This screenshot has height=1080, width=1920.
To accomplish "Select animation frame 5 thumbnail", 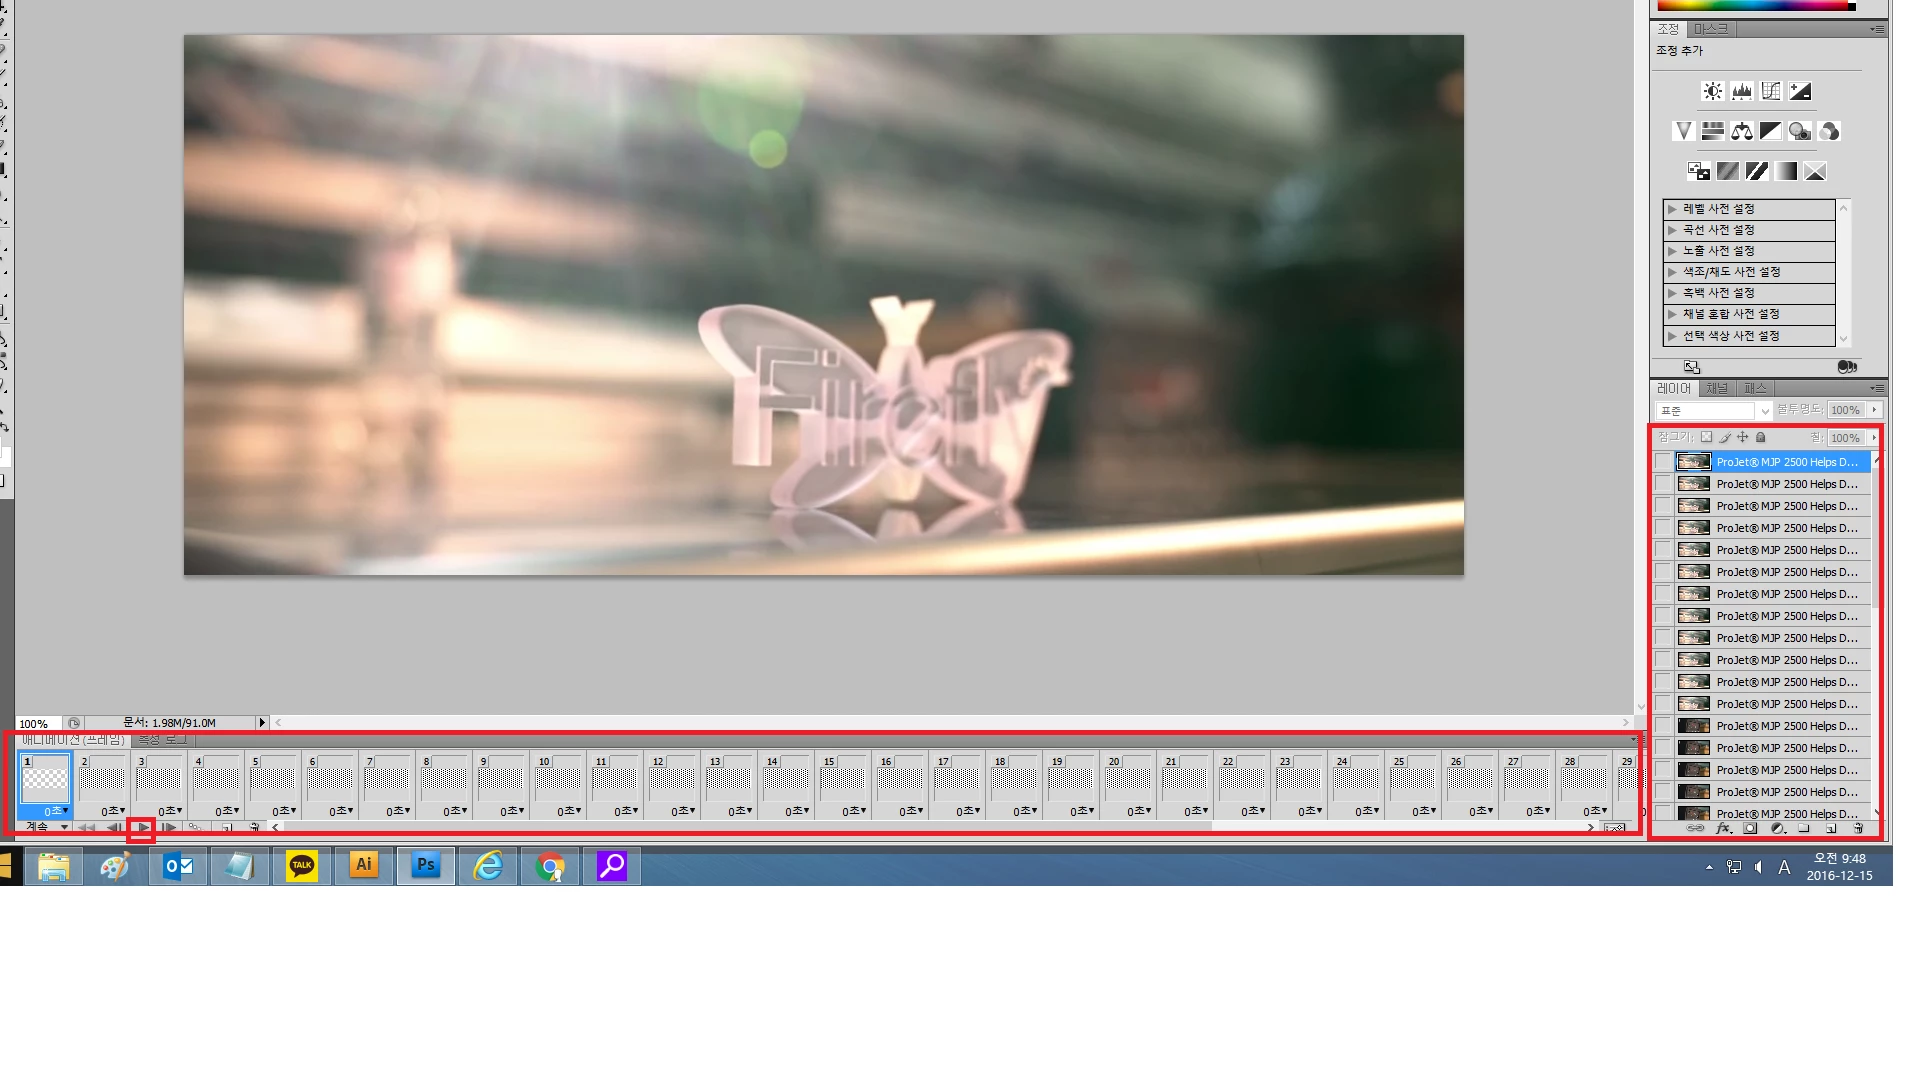I will coord(272,778).
